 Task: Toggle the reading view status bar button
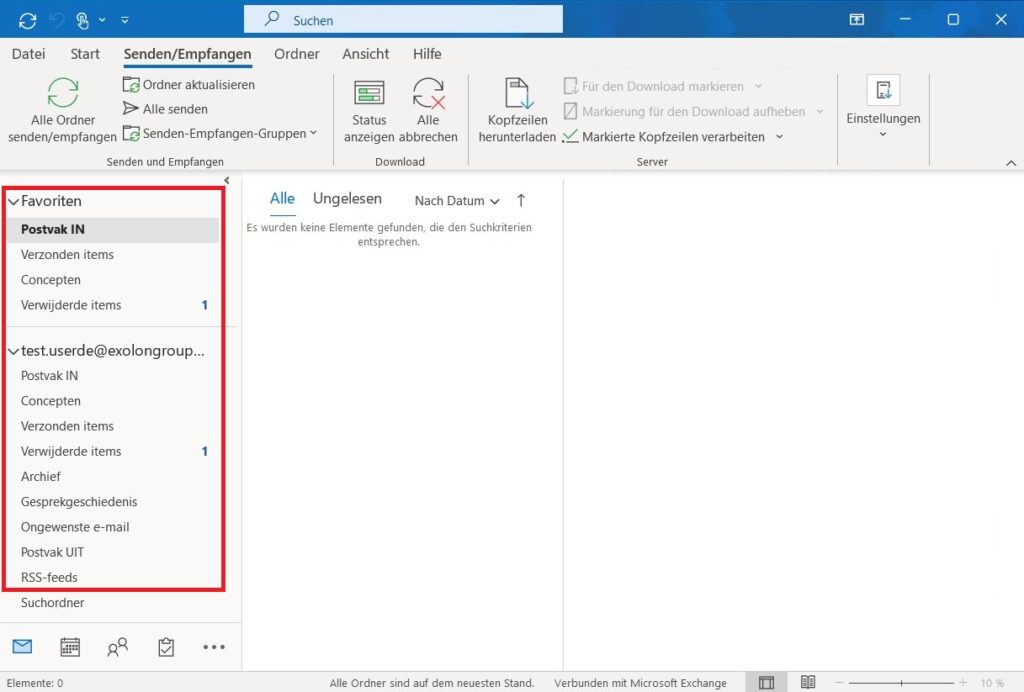tap(807, 683)
